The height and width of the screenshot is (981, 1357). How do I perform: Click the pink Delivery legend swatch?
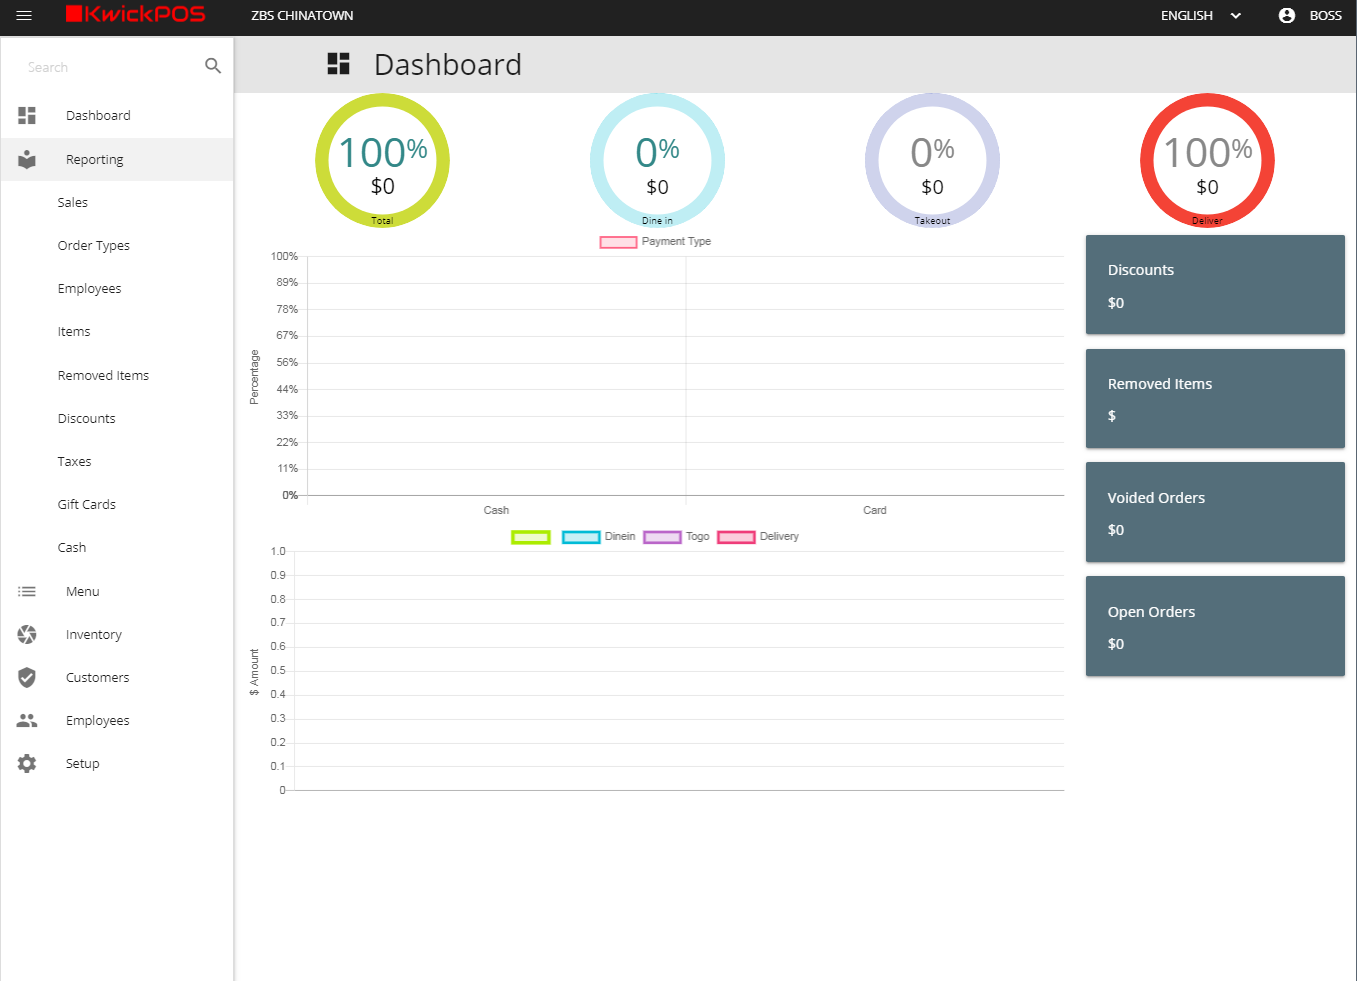[x=736, y=537]
